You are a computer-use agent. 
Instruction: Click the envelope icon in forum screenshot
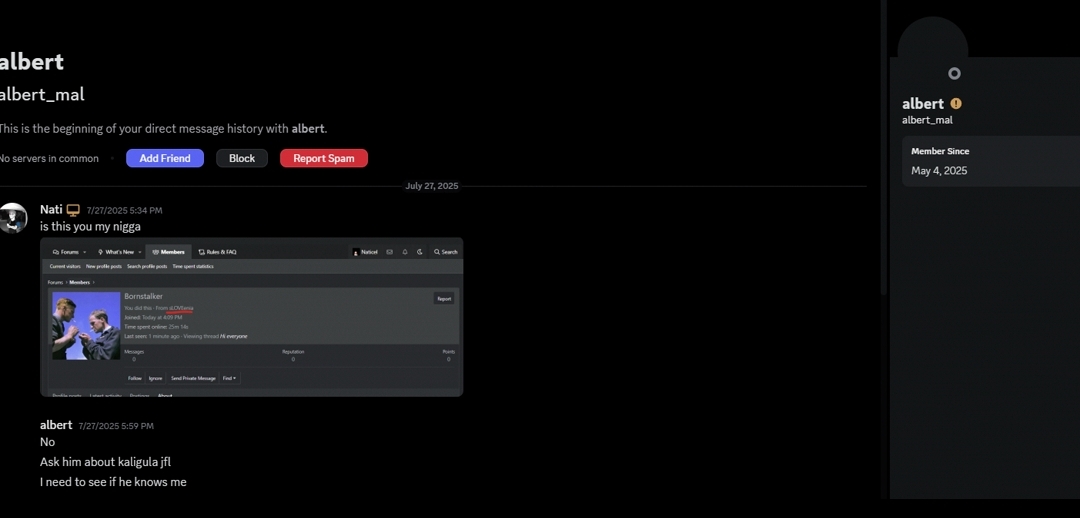[x=390, y=252]
